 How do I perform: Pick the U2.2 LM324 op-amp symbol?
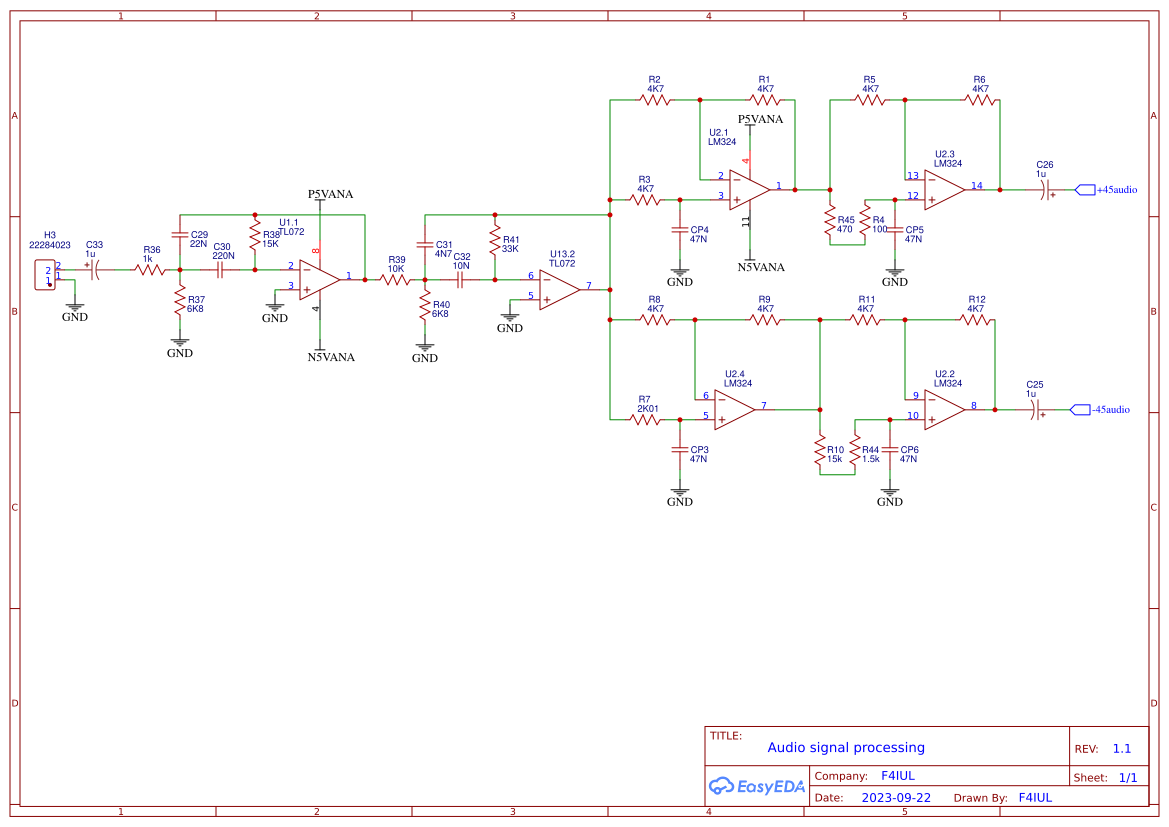tap(945, 409)
